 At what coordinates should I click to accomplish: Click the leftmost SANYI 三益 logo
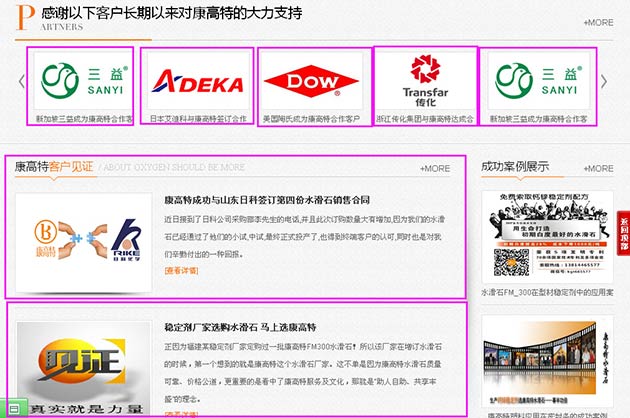pos(81,80)
